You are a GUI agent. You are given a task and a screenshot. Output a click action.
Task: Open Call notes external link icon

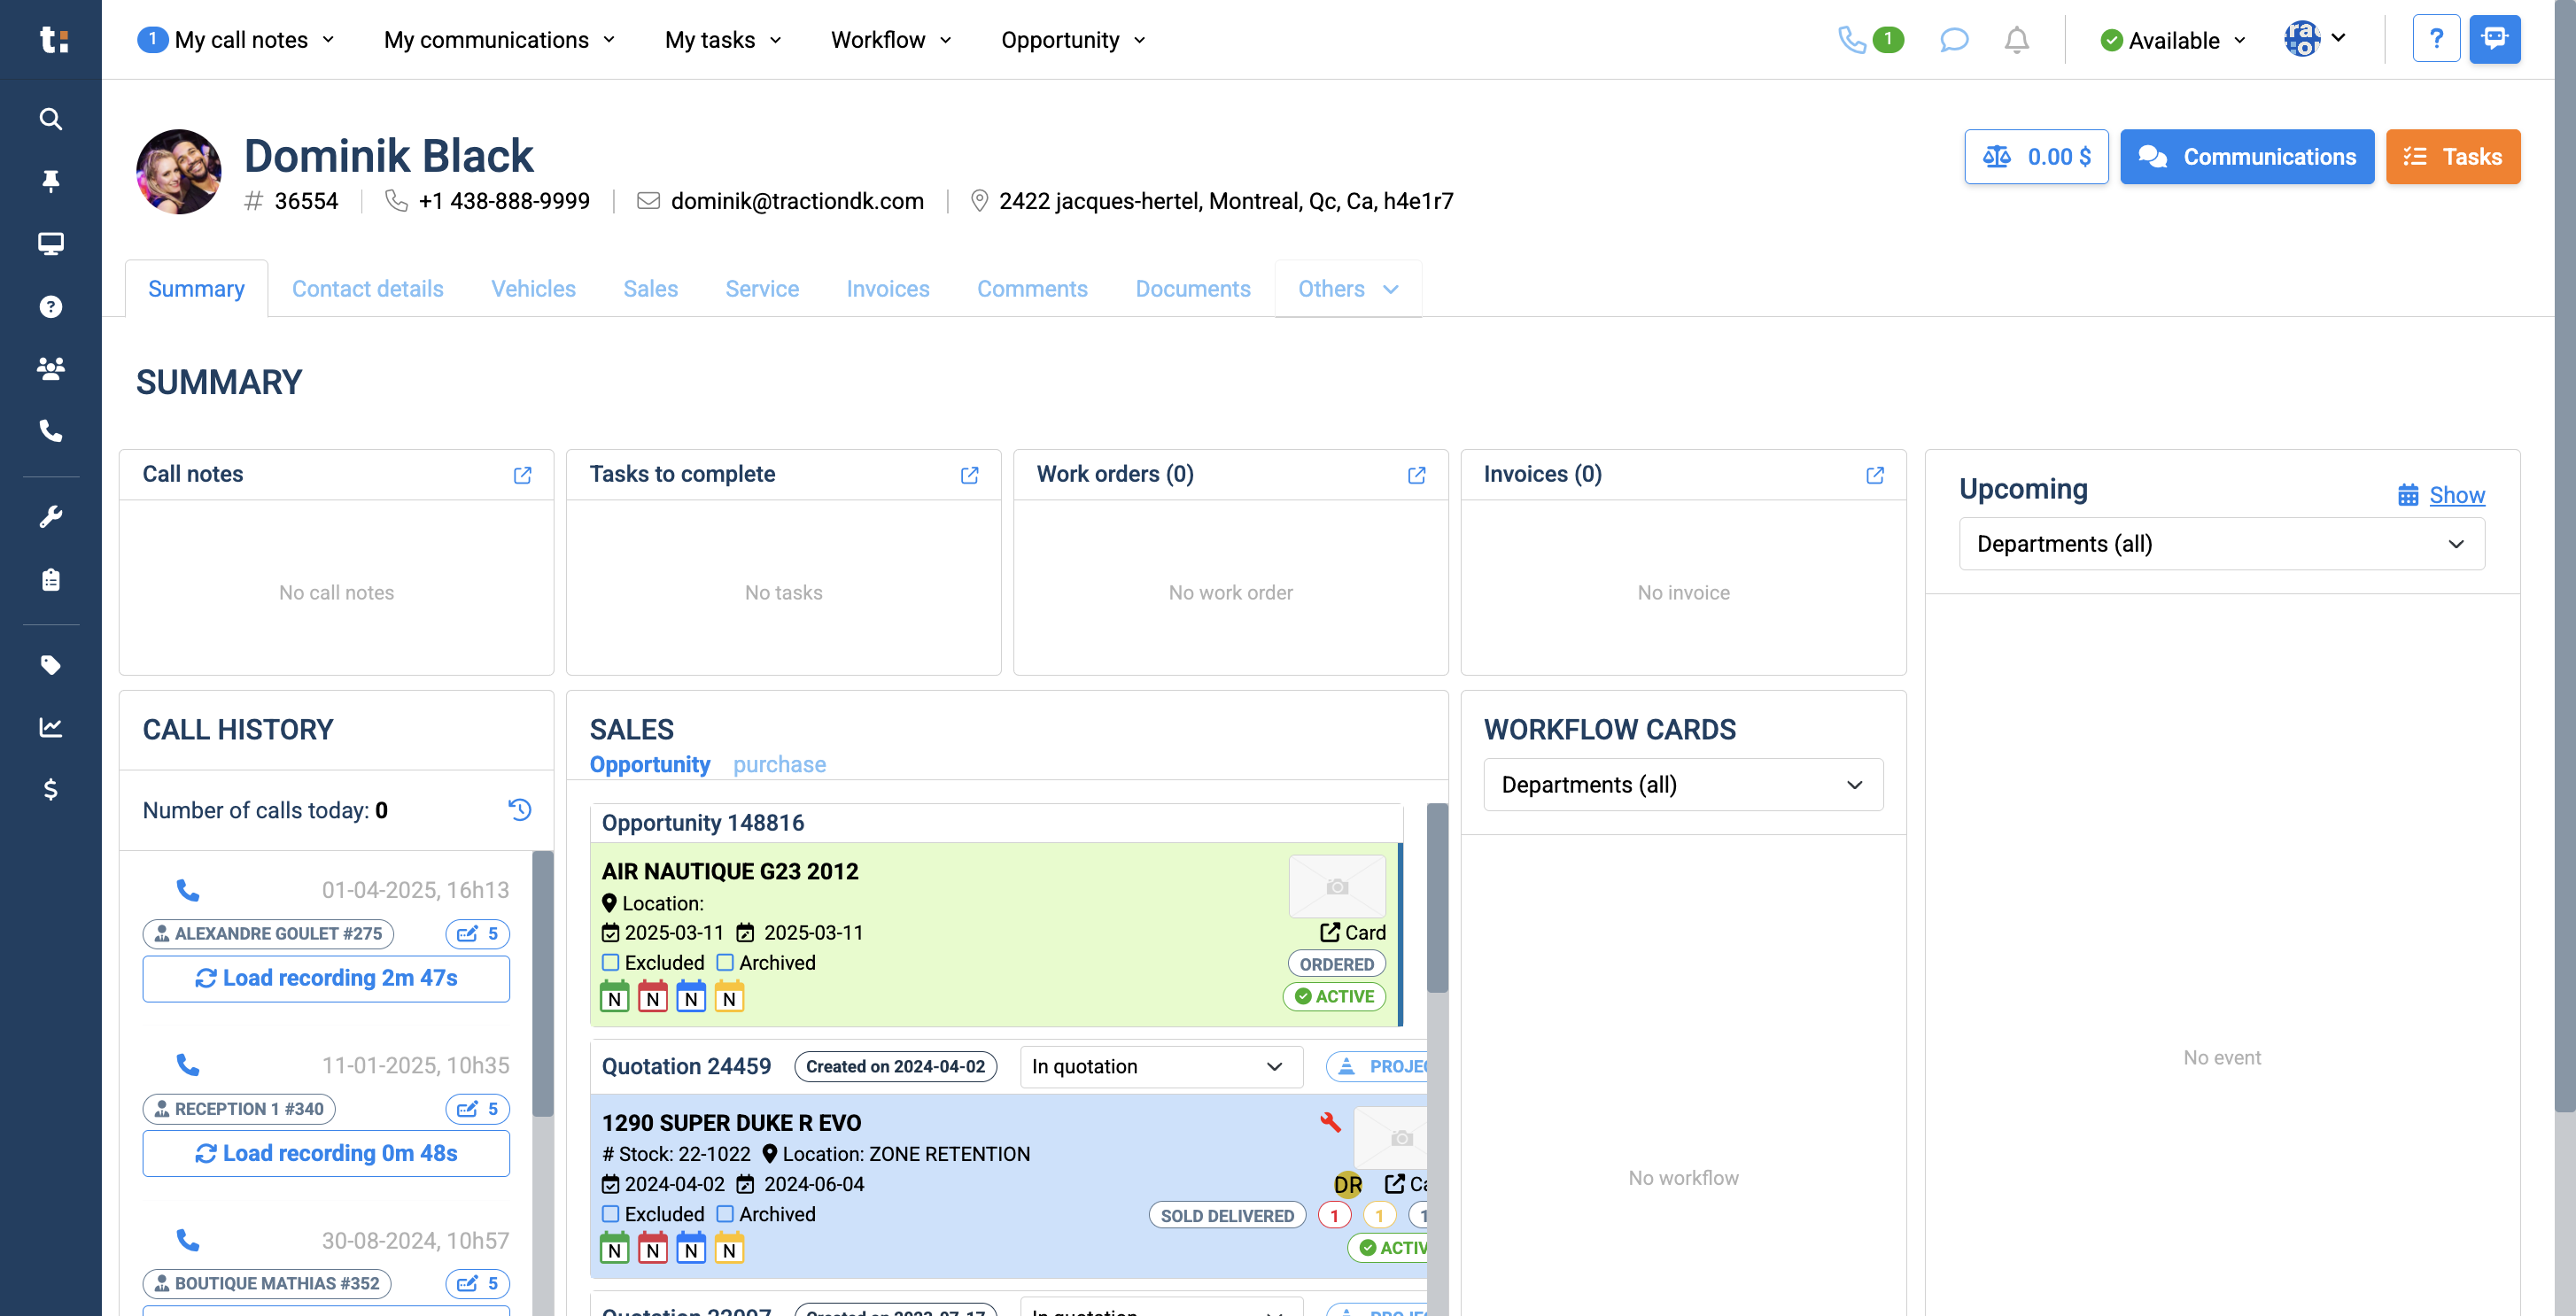[x=522, y=475]
